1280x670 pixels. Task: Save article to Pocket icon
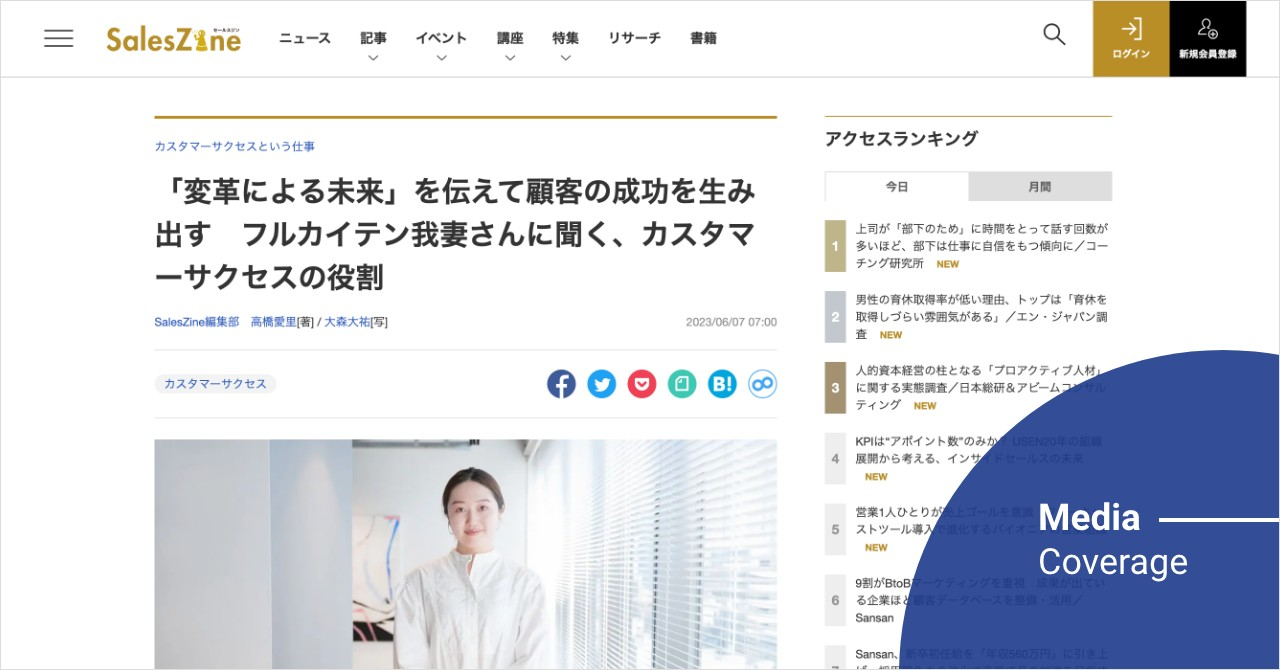tap(641, 384)
